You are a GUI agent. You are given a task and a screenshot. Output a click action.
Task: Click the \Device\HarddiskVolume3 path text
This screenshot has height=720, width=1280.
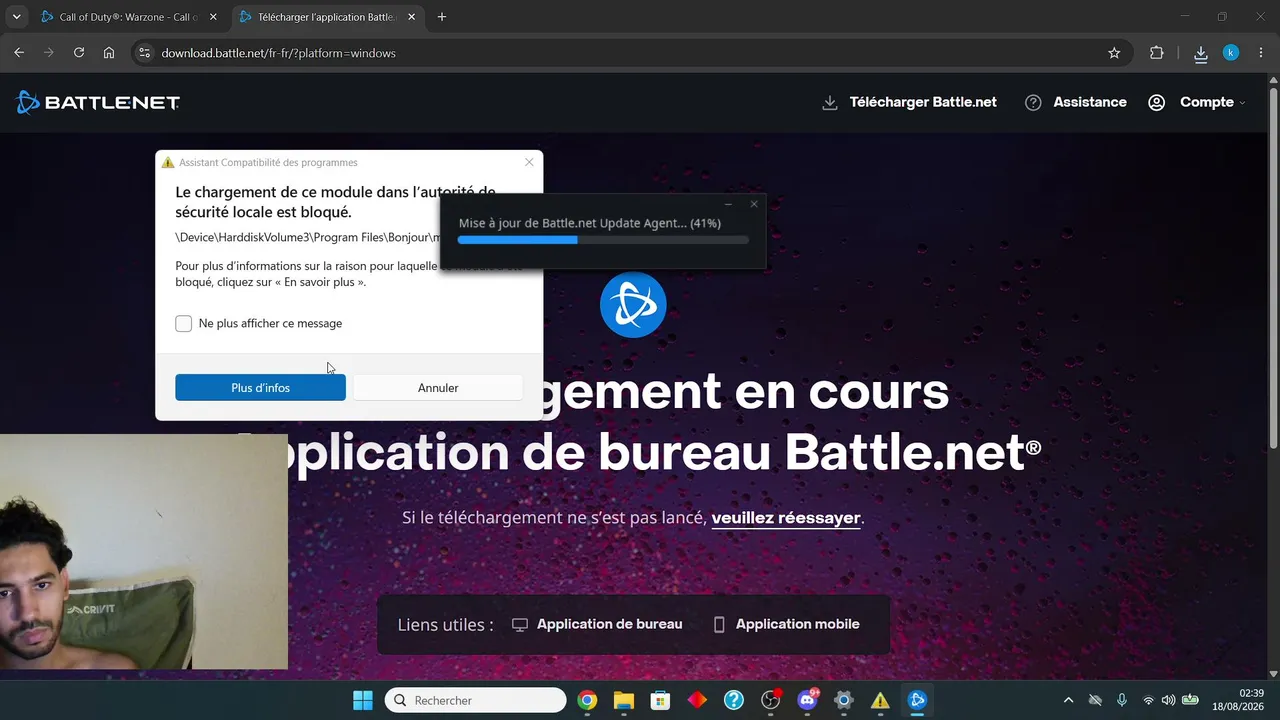pos(308,237)
